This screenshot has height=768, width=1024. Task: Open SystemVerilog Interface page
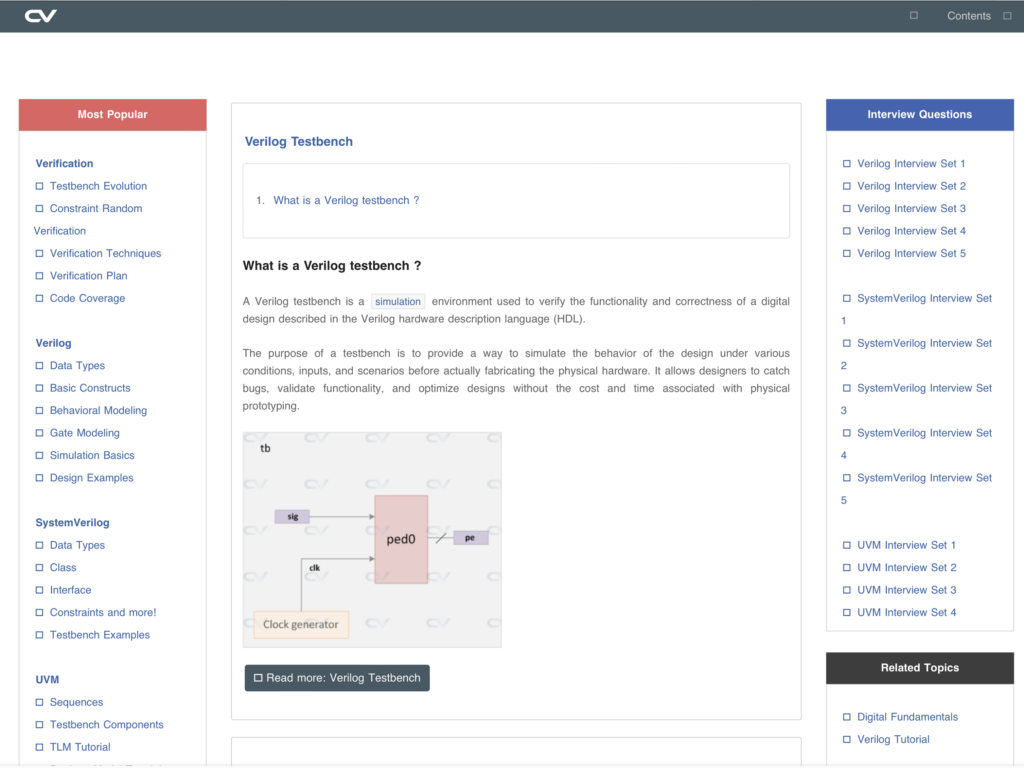(70, 590)
